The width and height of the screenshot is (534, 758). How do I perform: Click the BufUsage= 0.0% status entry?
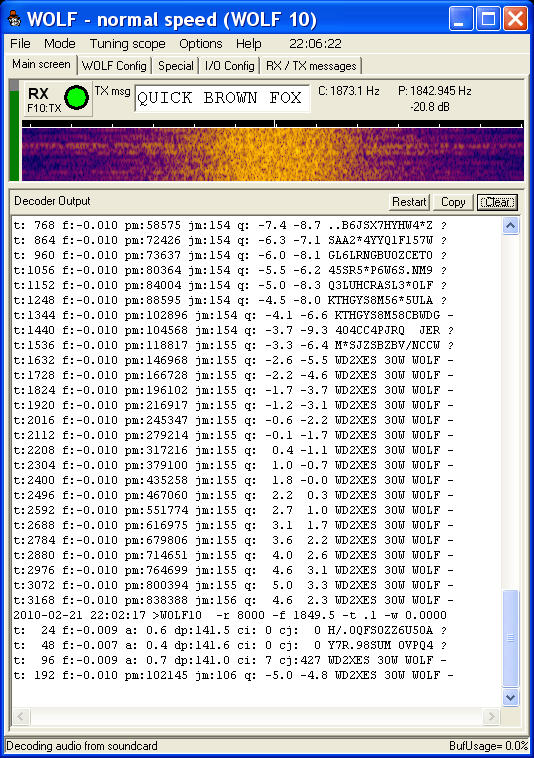pos(488,746)
